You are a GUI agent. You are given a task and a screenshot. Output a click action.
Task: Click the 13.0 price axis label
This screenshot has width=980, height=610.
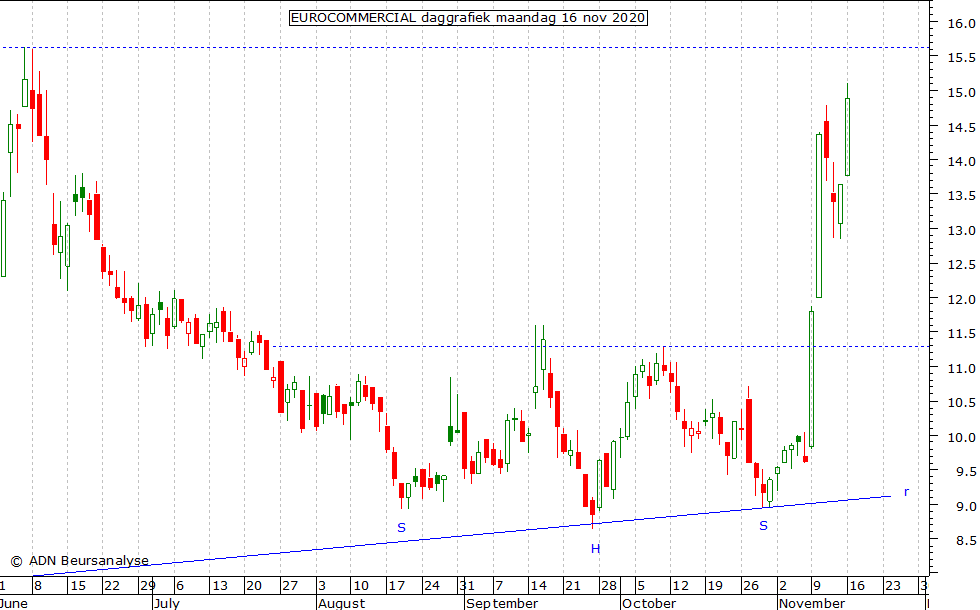(961, 231)
